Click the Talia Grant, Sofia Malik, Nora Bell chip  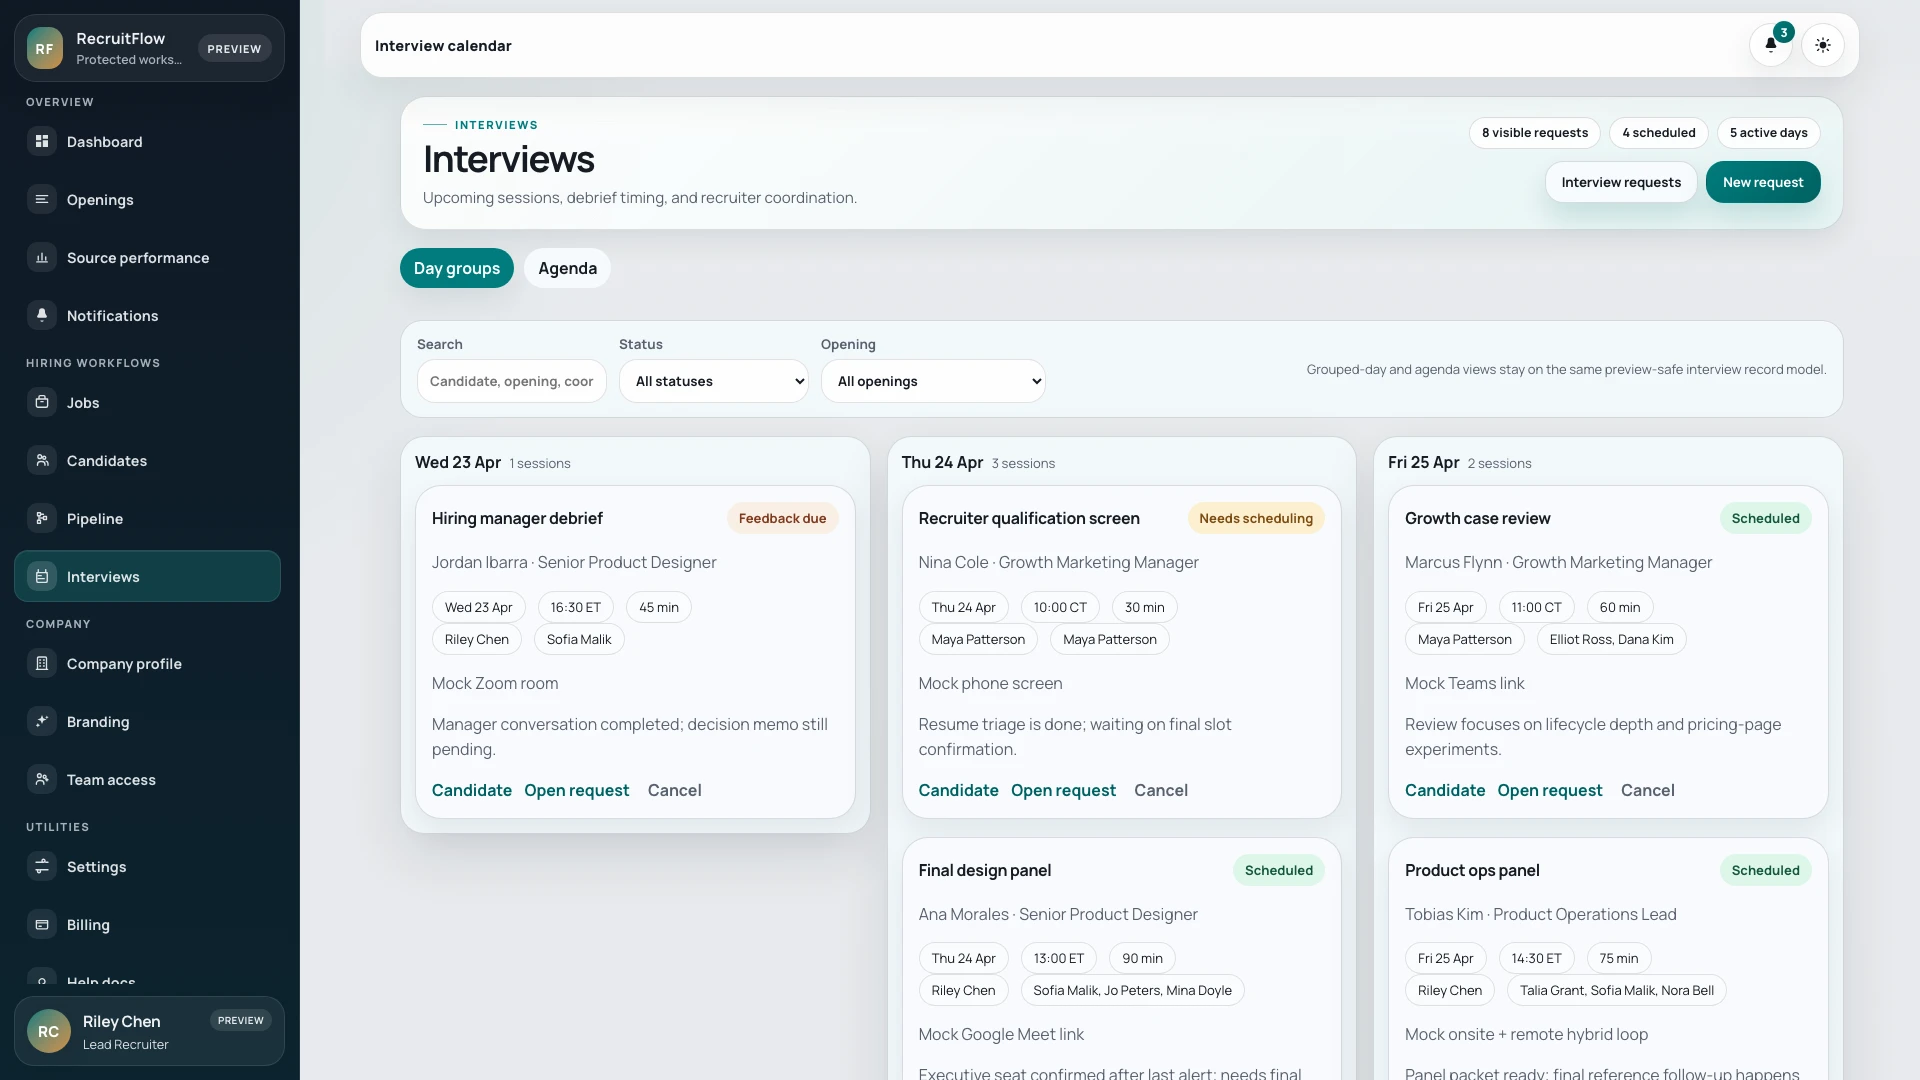pyautogui.click(x=1617, y=990)
